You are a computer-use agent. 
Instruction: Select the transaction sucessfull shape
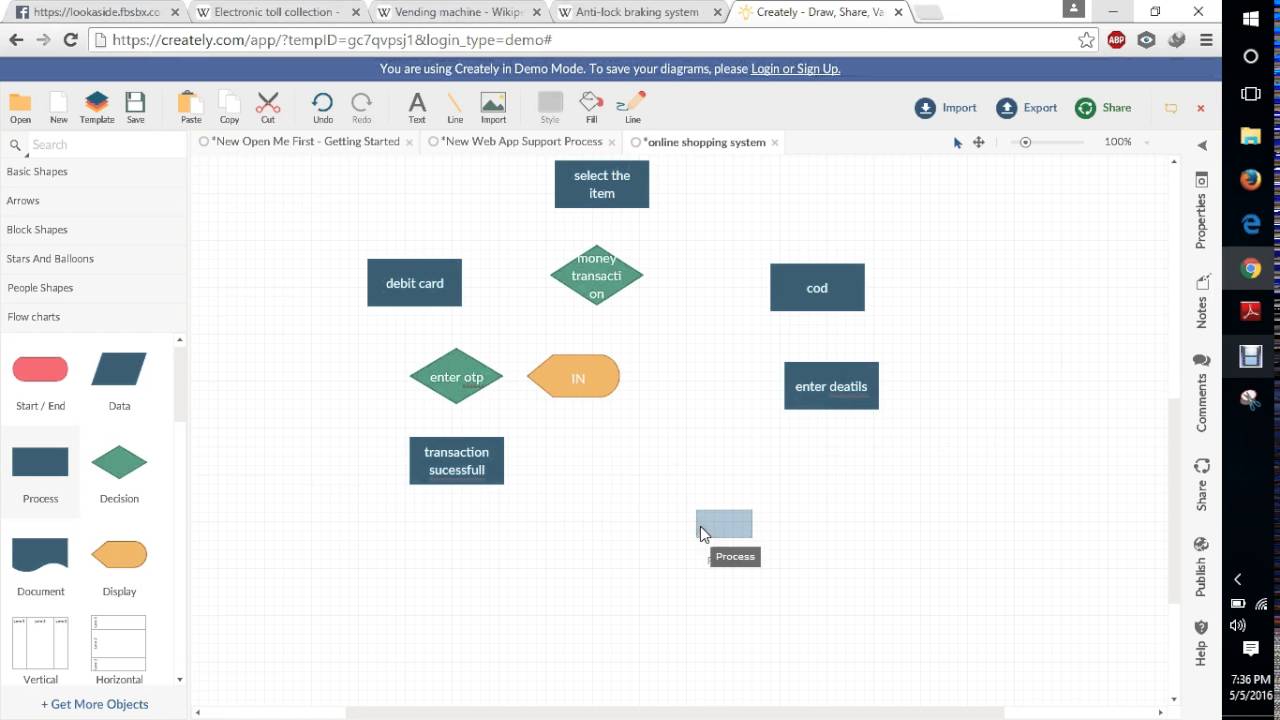456,461
